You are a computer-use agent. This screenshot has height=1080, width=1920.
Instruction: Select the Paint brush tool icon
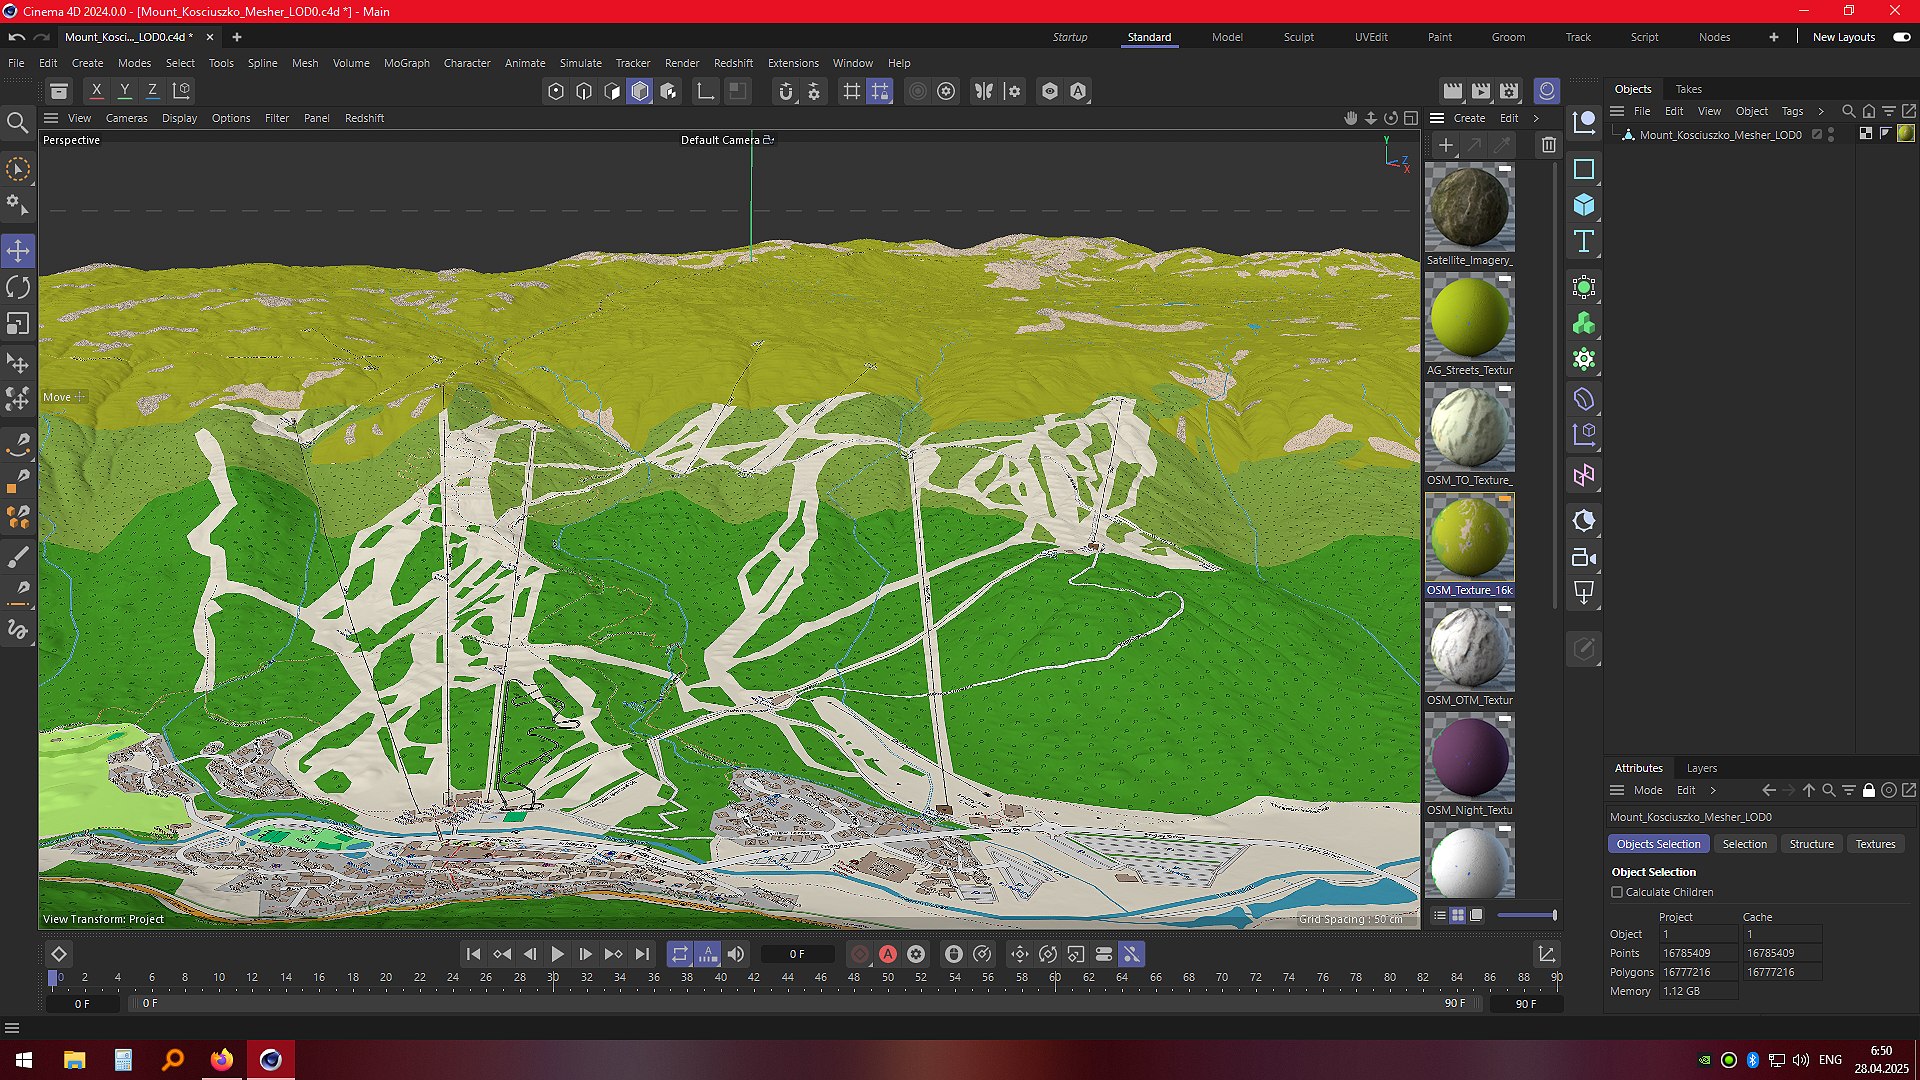click(x=18, y=556)
